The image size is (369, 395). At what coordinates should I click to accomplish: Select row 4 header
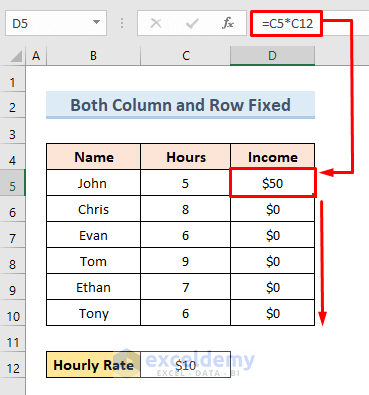(x=13, y=157)
